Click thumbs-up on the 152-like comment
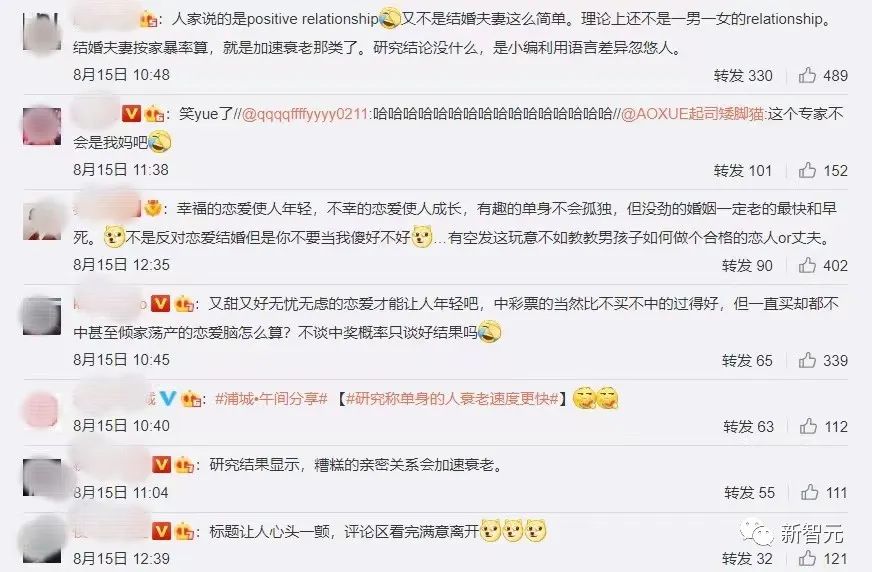 click(807, 170)
